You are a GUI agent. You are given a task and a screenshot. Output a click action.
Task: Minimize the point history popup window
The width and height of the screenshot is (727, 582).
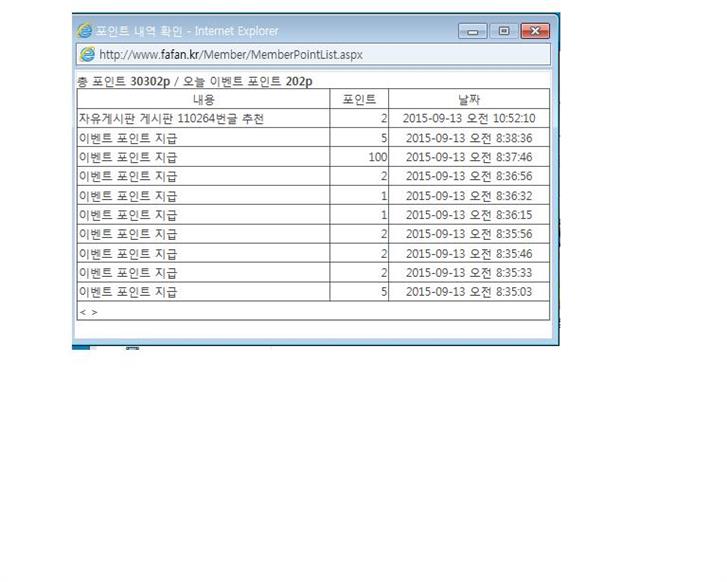pyautogui.click(x=472, y=31)
